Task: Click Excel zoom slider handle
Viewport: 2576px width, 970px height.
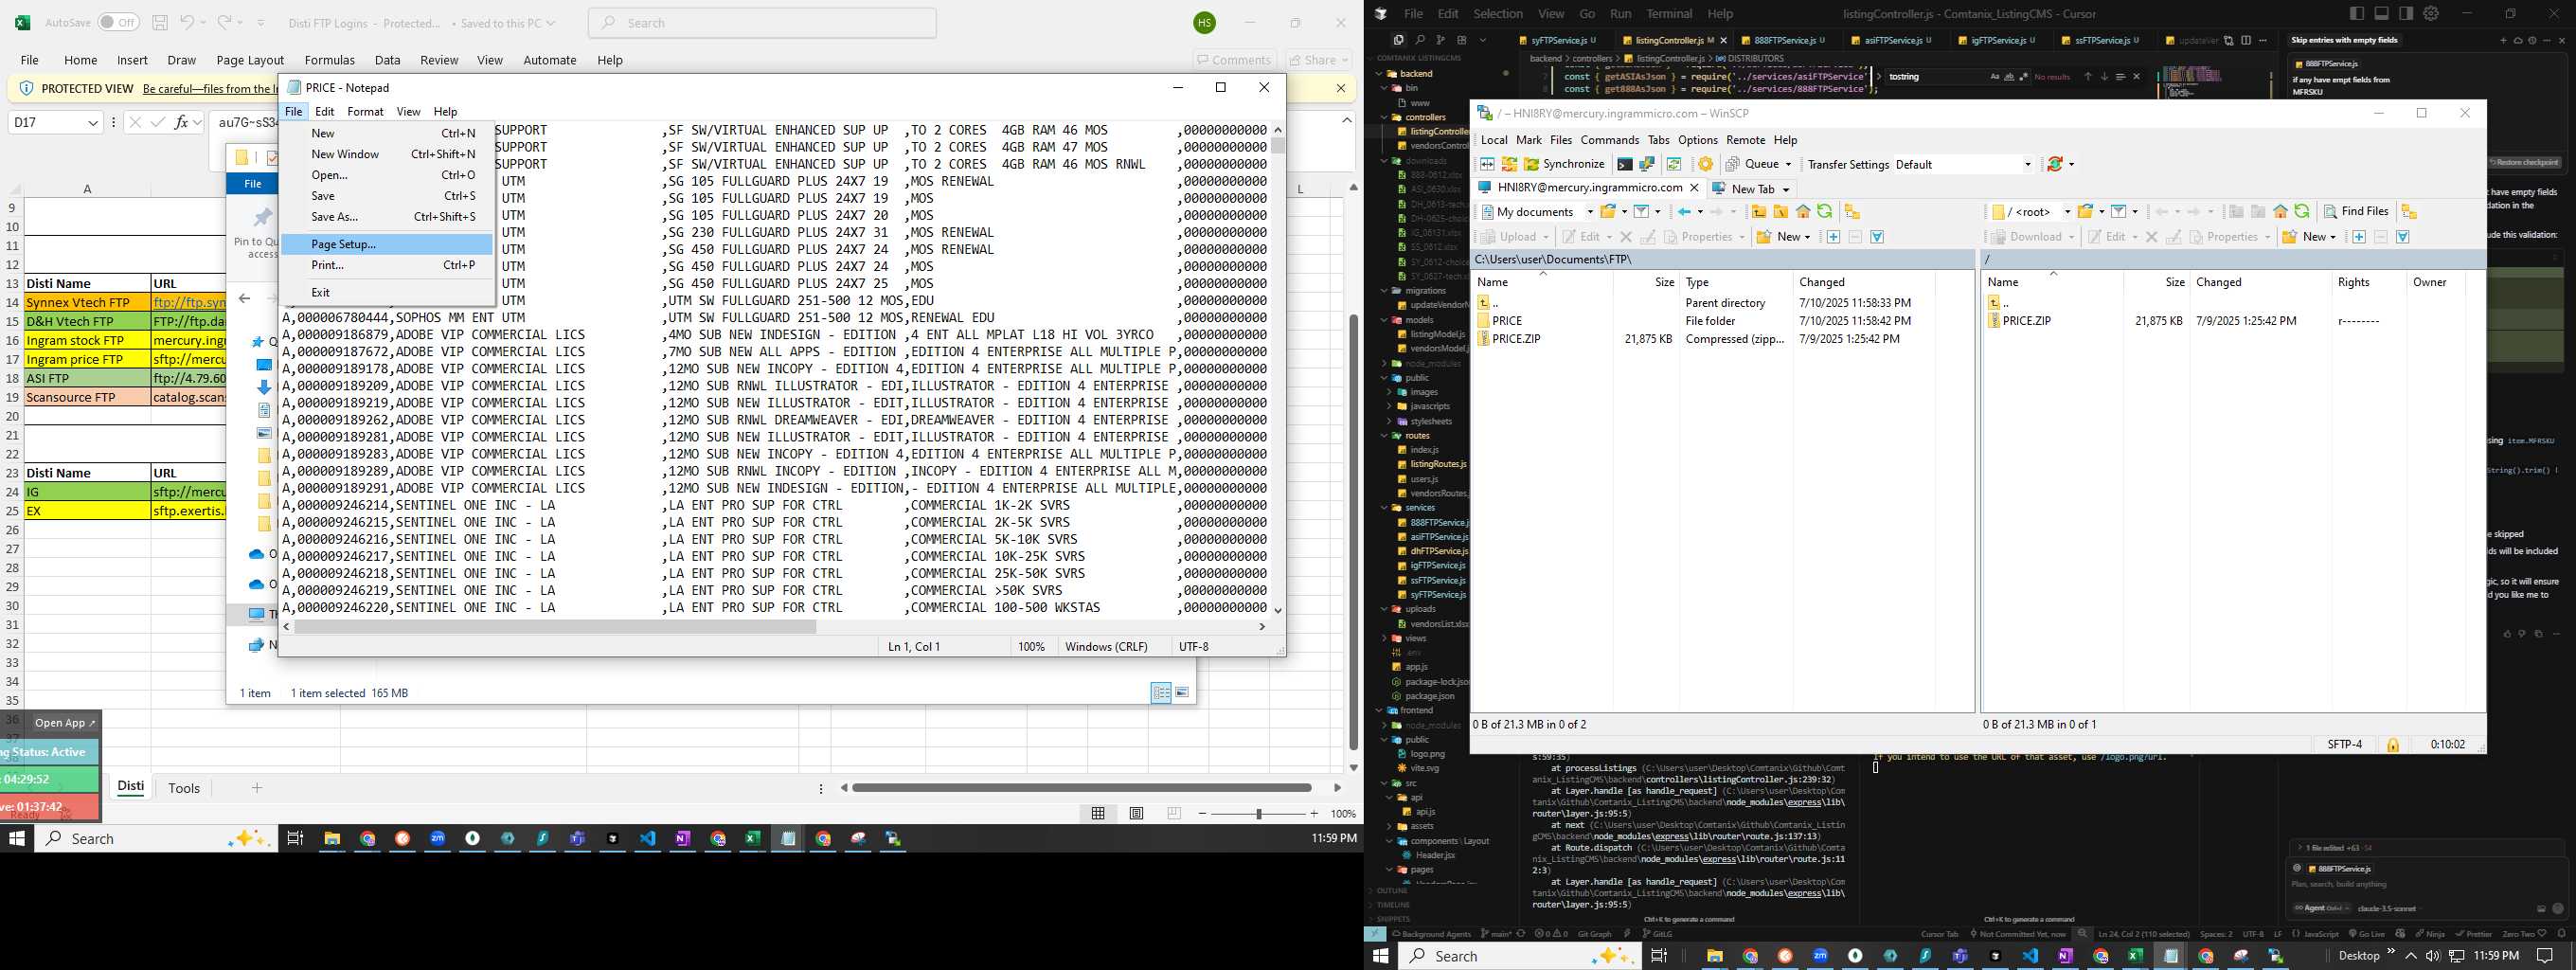Action: pyautogui.click(x=1258, y=814)
